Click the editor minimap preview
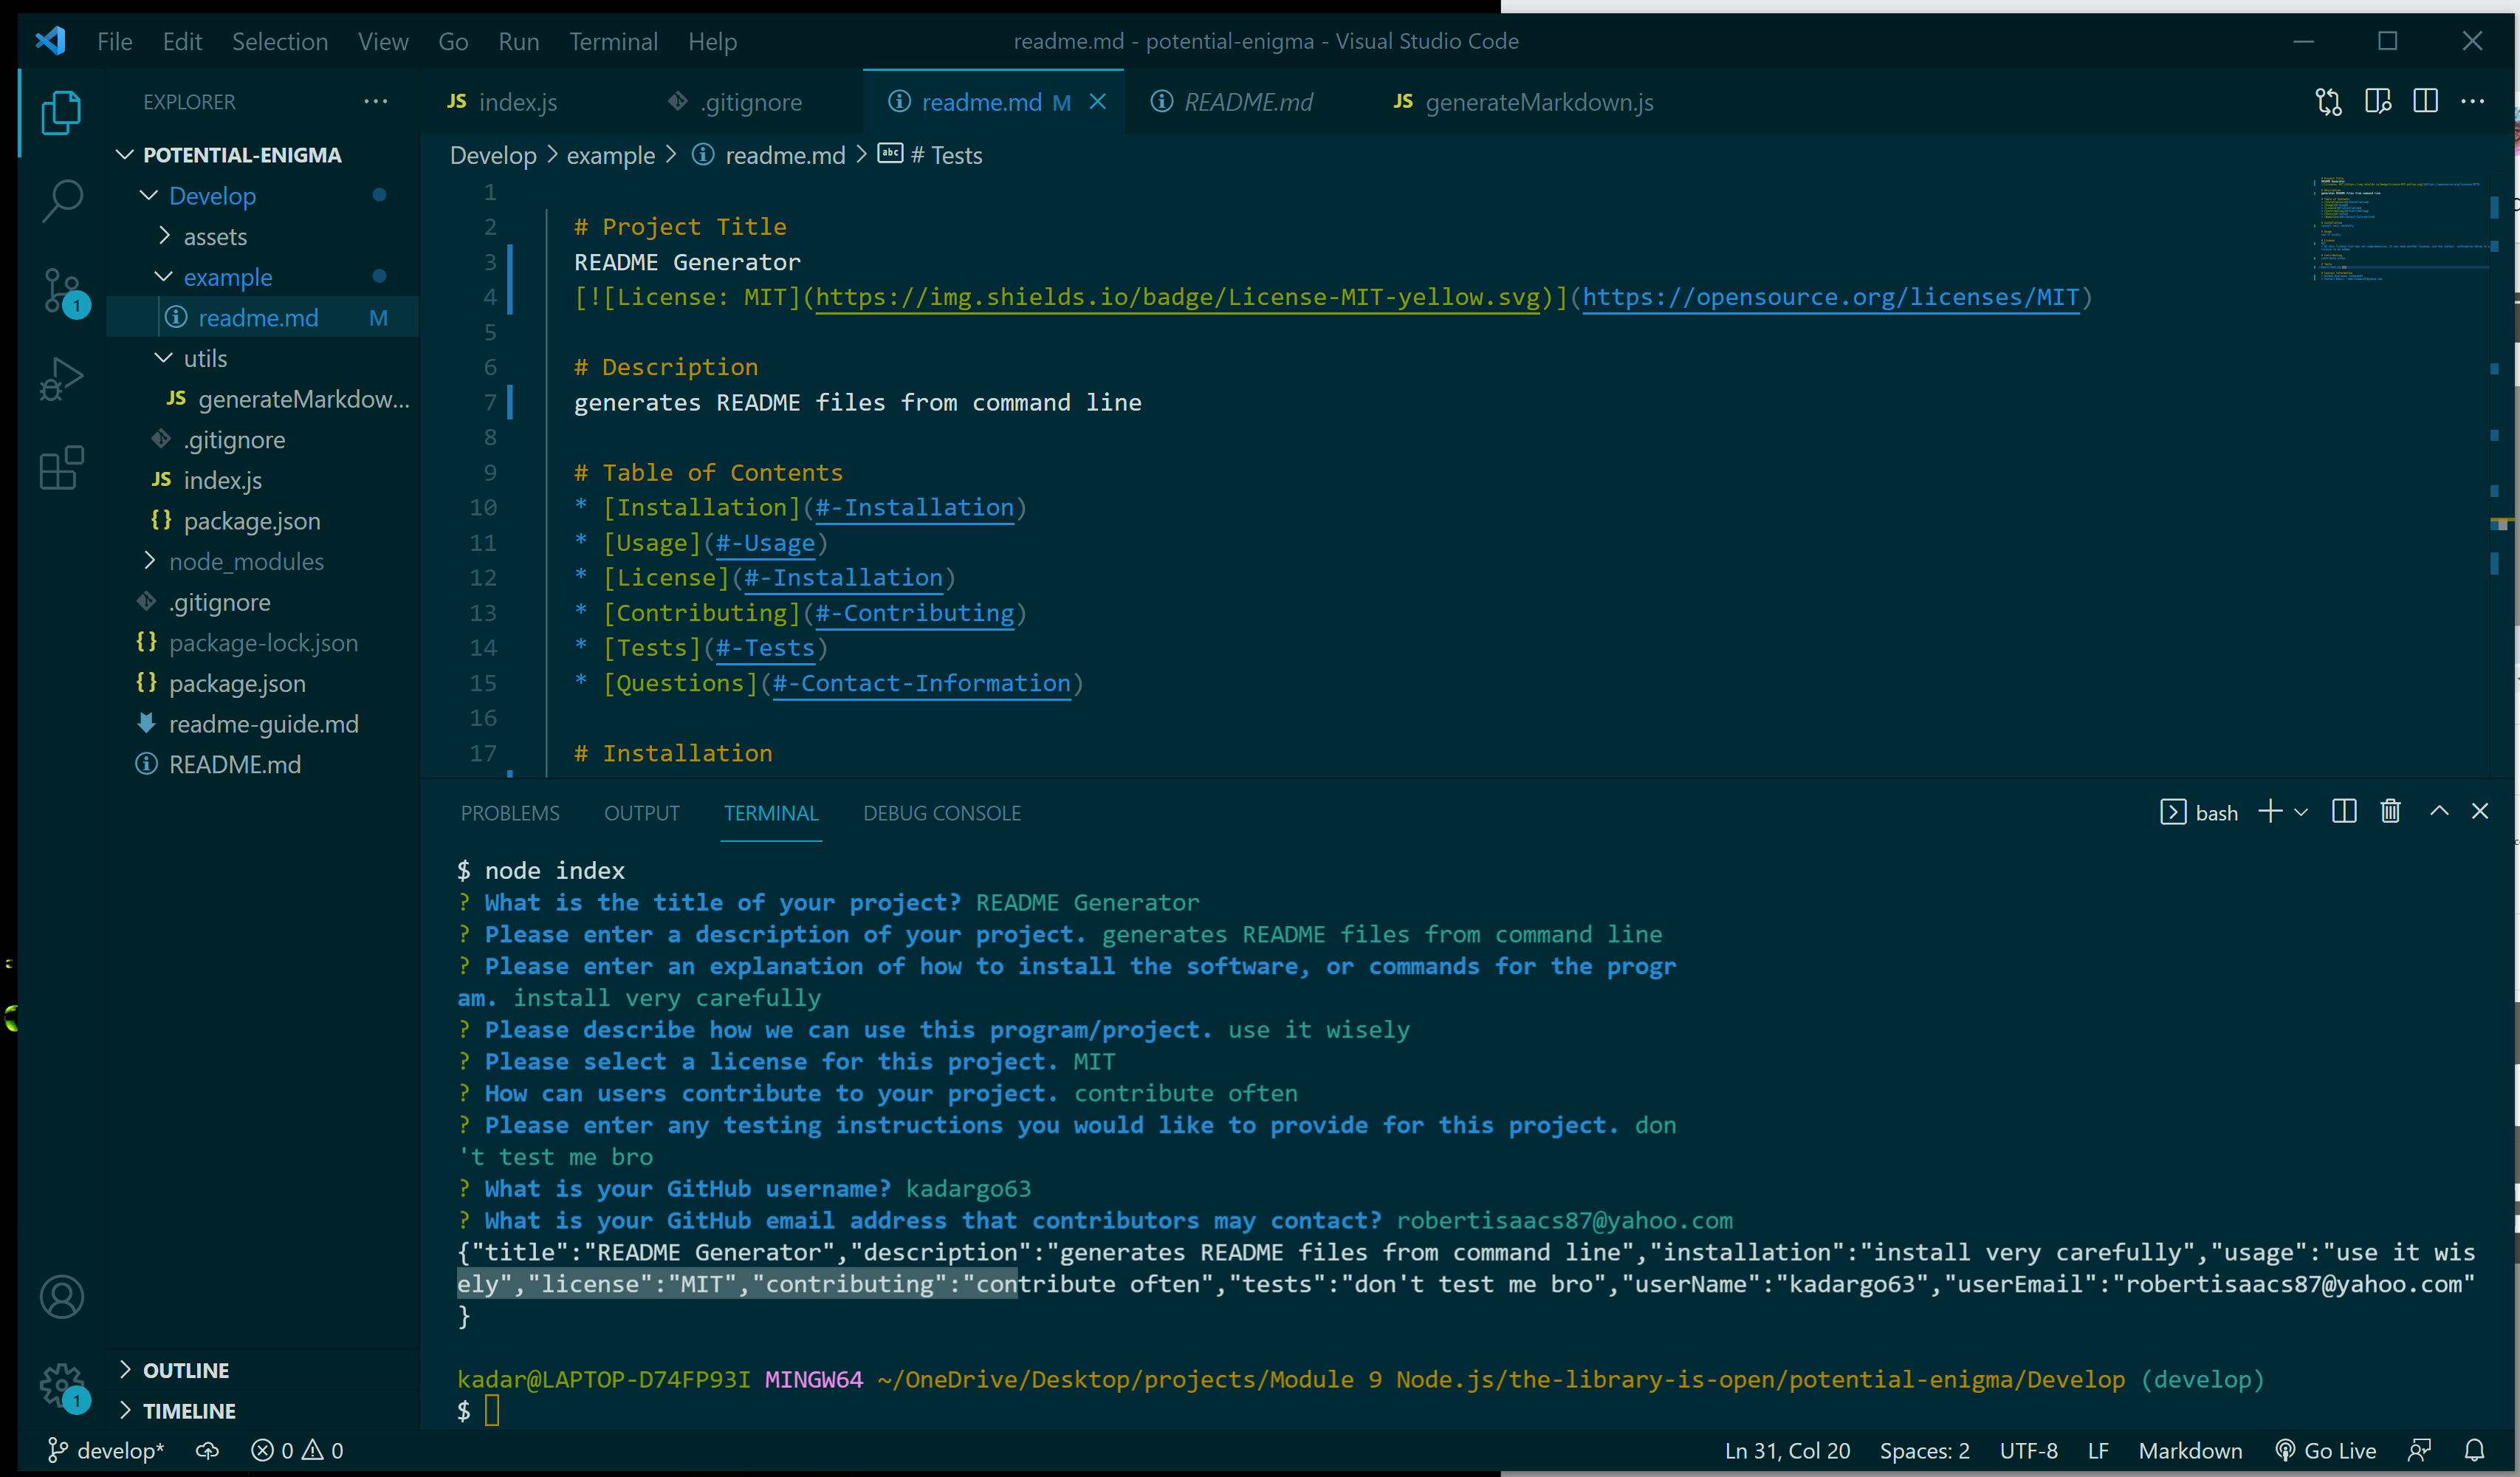The image size is (2520, 1477). [x=2400, y=230]
